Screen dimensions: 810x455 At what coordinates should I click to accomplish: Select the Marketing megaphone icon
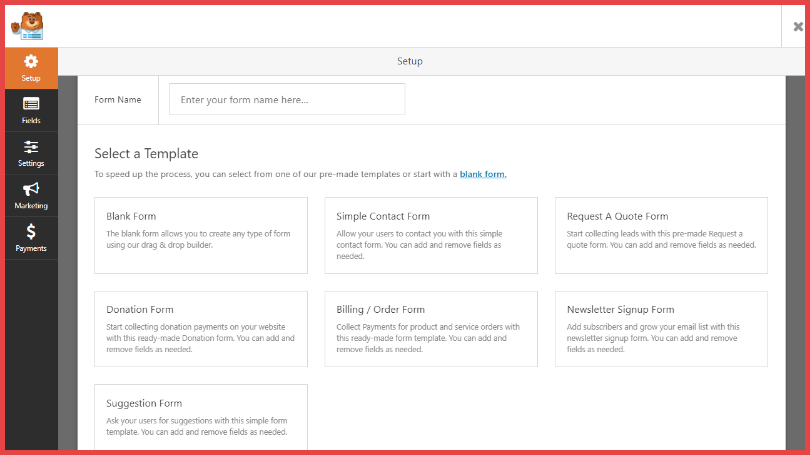click(x=31, y=190)
